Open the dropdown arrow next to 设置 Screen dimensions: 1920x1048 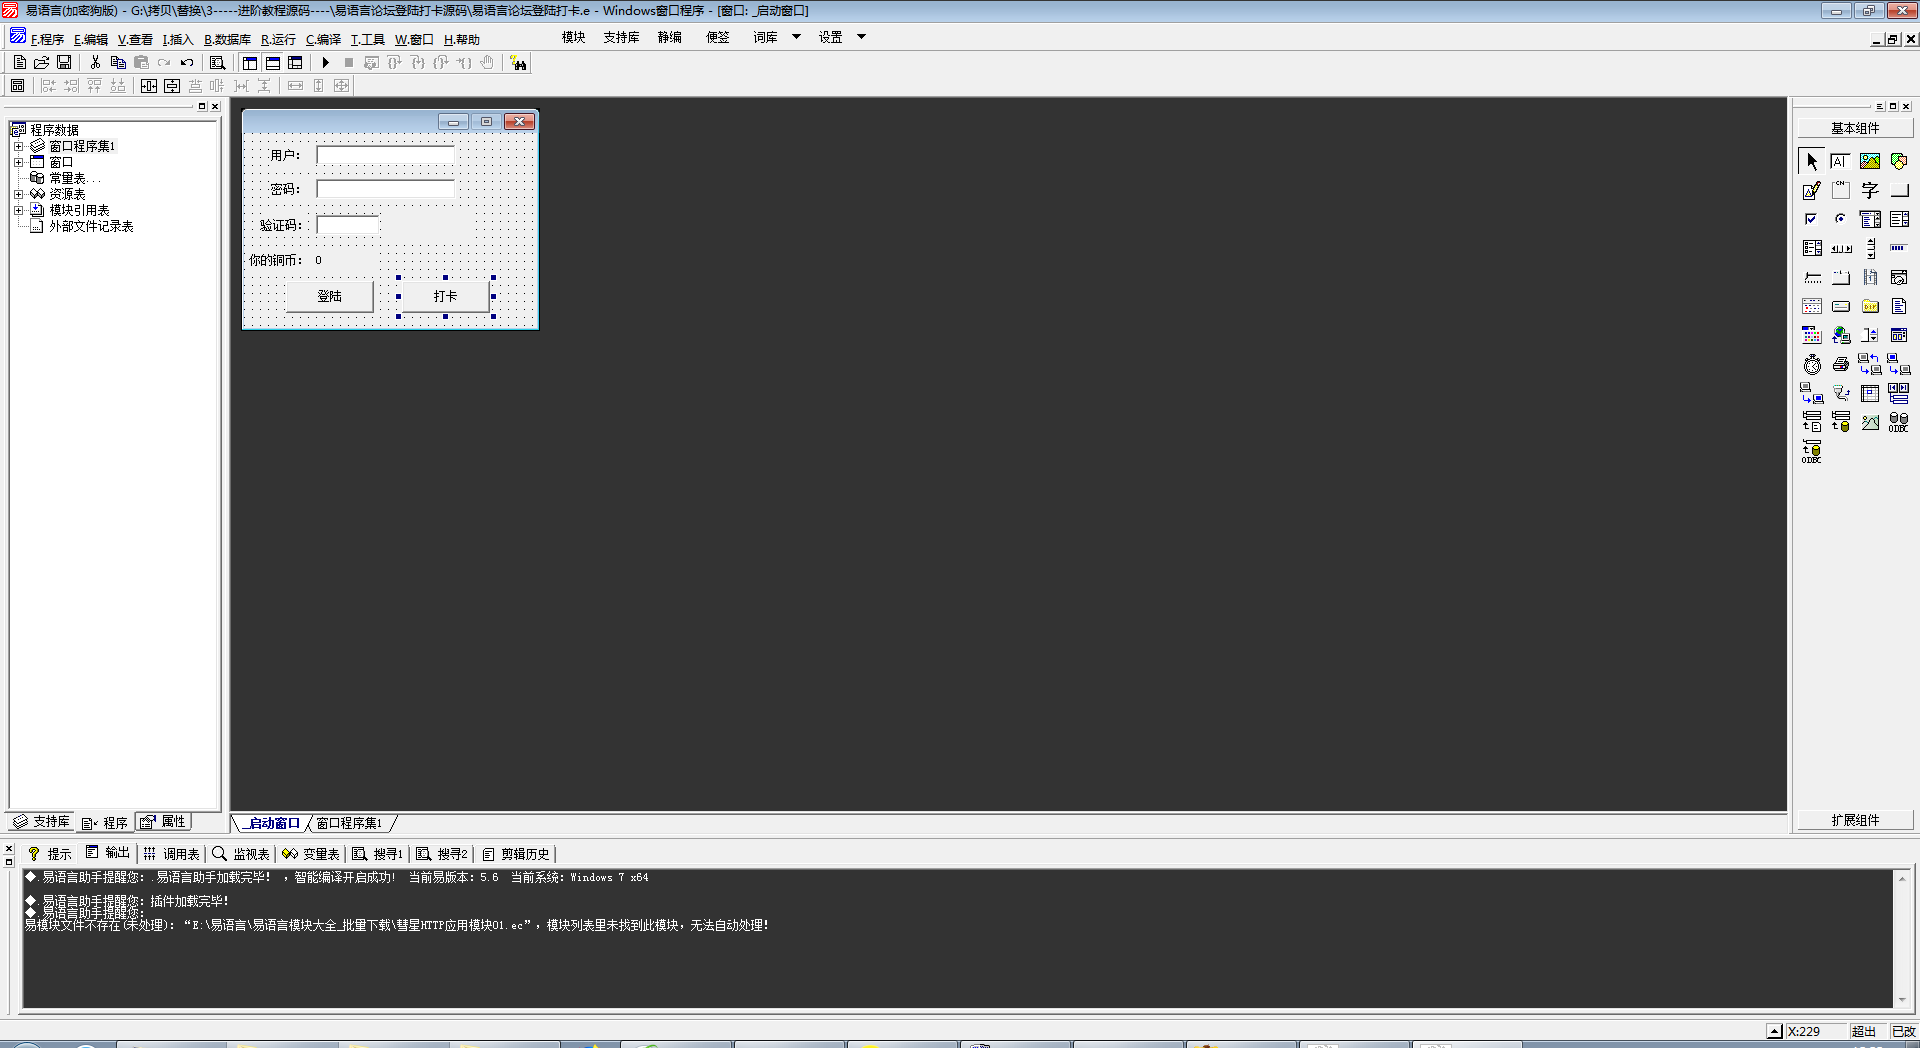pos(861,37)
